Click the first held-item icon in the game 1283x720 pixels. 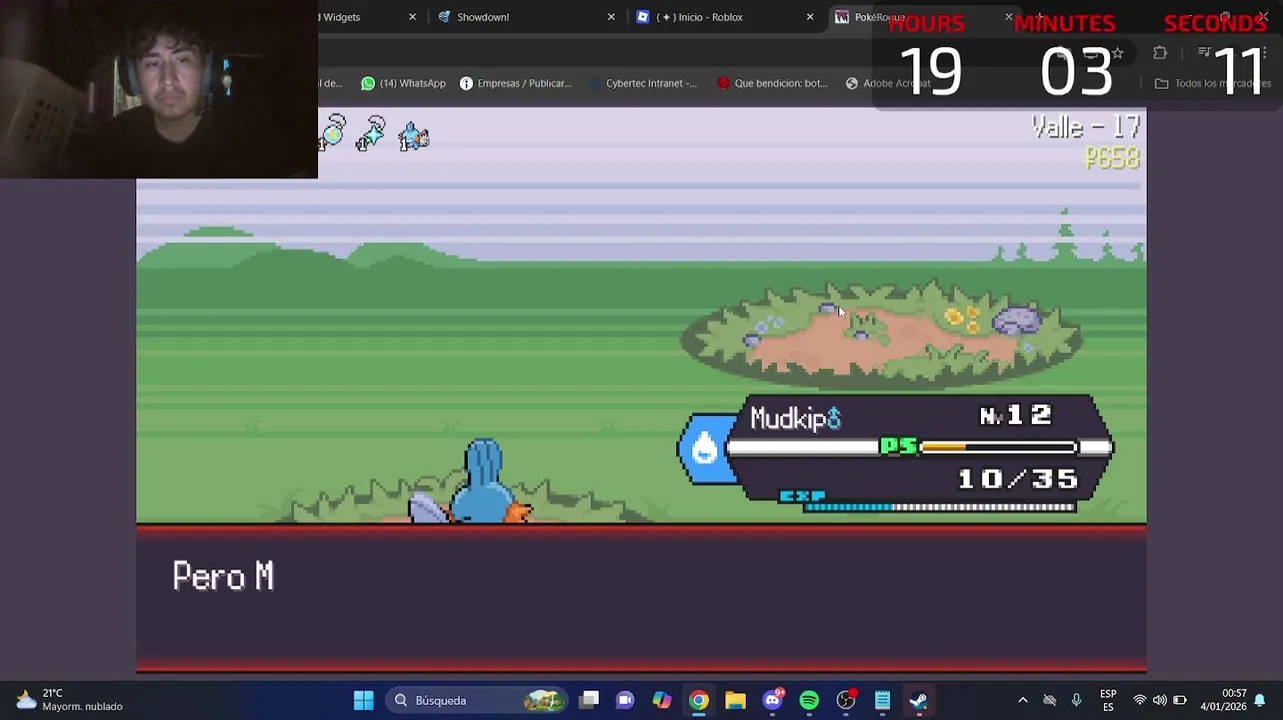click(333, 133)
